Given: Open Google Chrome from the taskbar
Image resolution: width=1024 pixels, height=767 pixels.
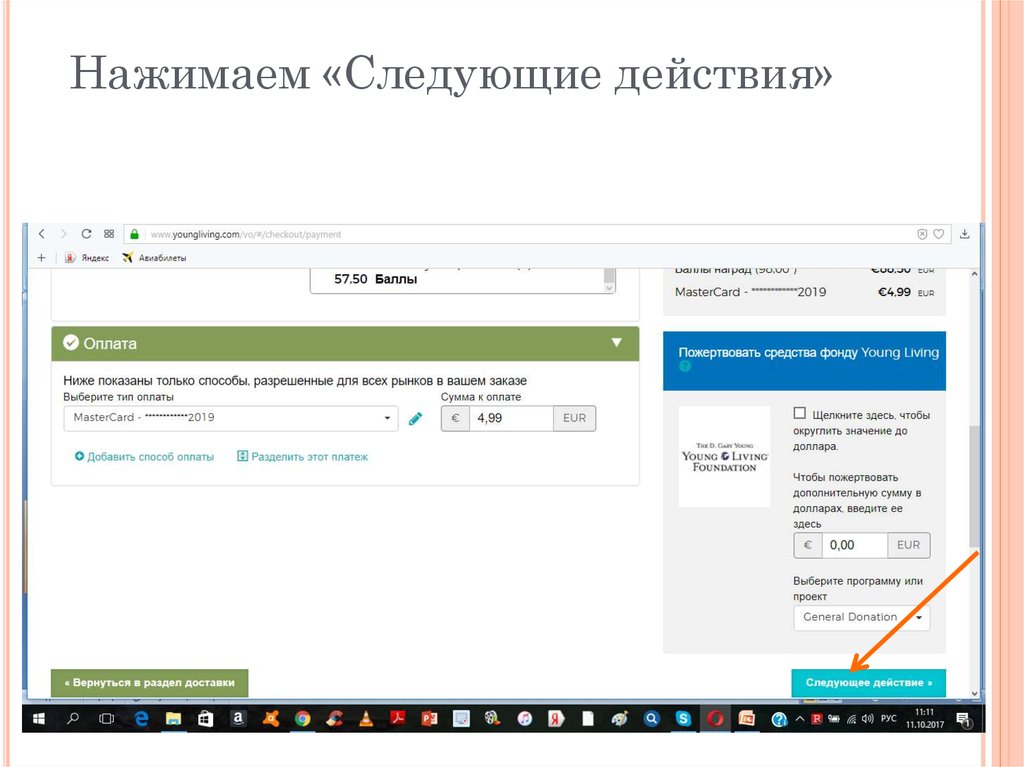Looking at the screenshot, I should (x=302, y=718).
